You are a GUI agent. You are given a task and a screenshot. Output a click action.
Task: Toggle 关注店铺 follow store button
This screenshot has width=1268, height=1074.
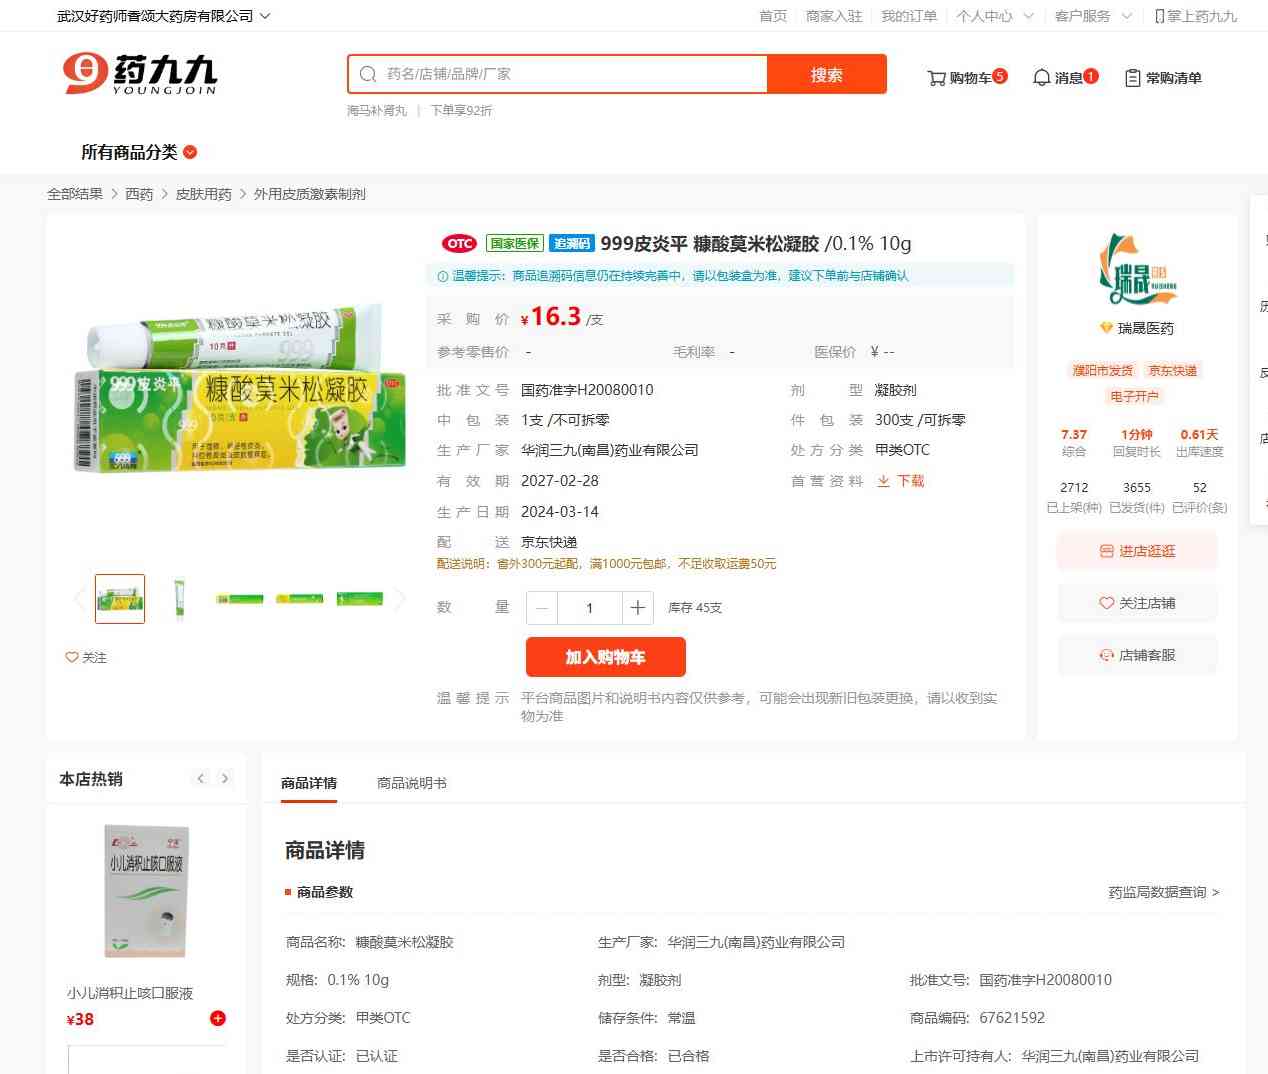click(1137, 603)
